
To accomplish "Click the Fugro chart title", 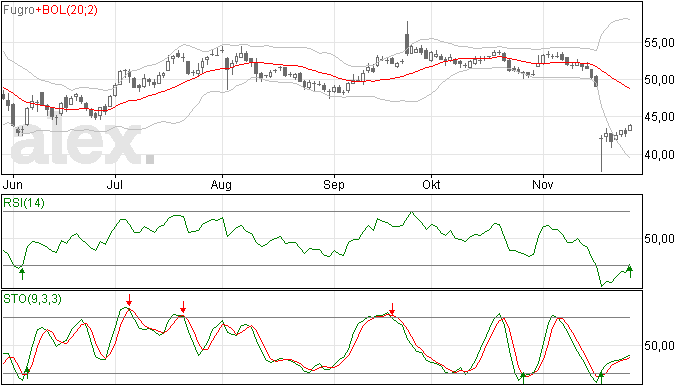I will click(x=19, y=10).
